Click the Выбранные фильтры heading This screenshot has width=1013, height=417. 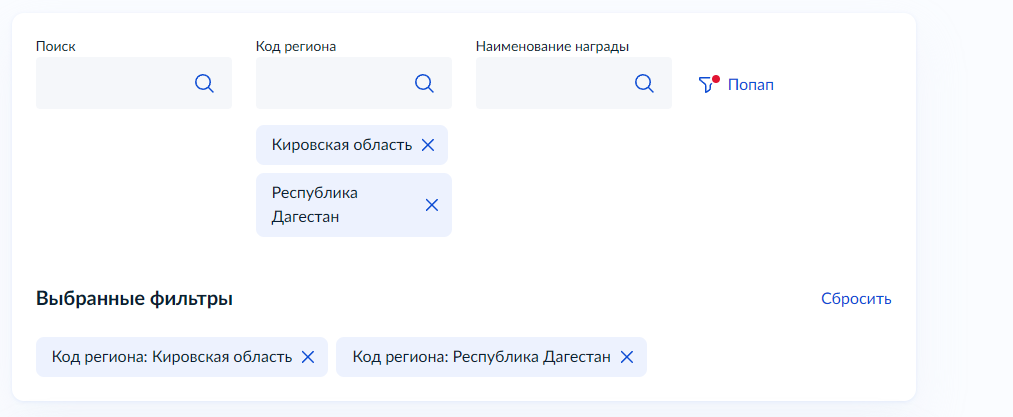pyautogui.click(x=134, y=298)
